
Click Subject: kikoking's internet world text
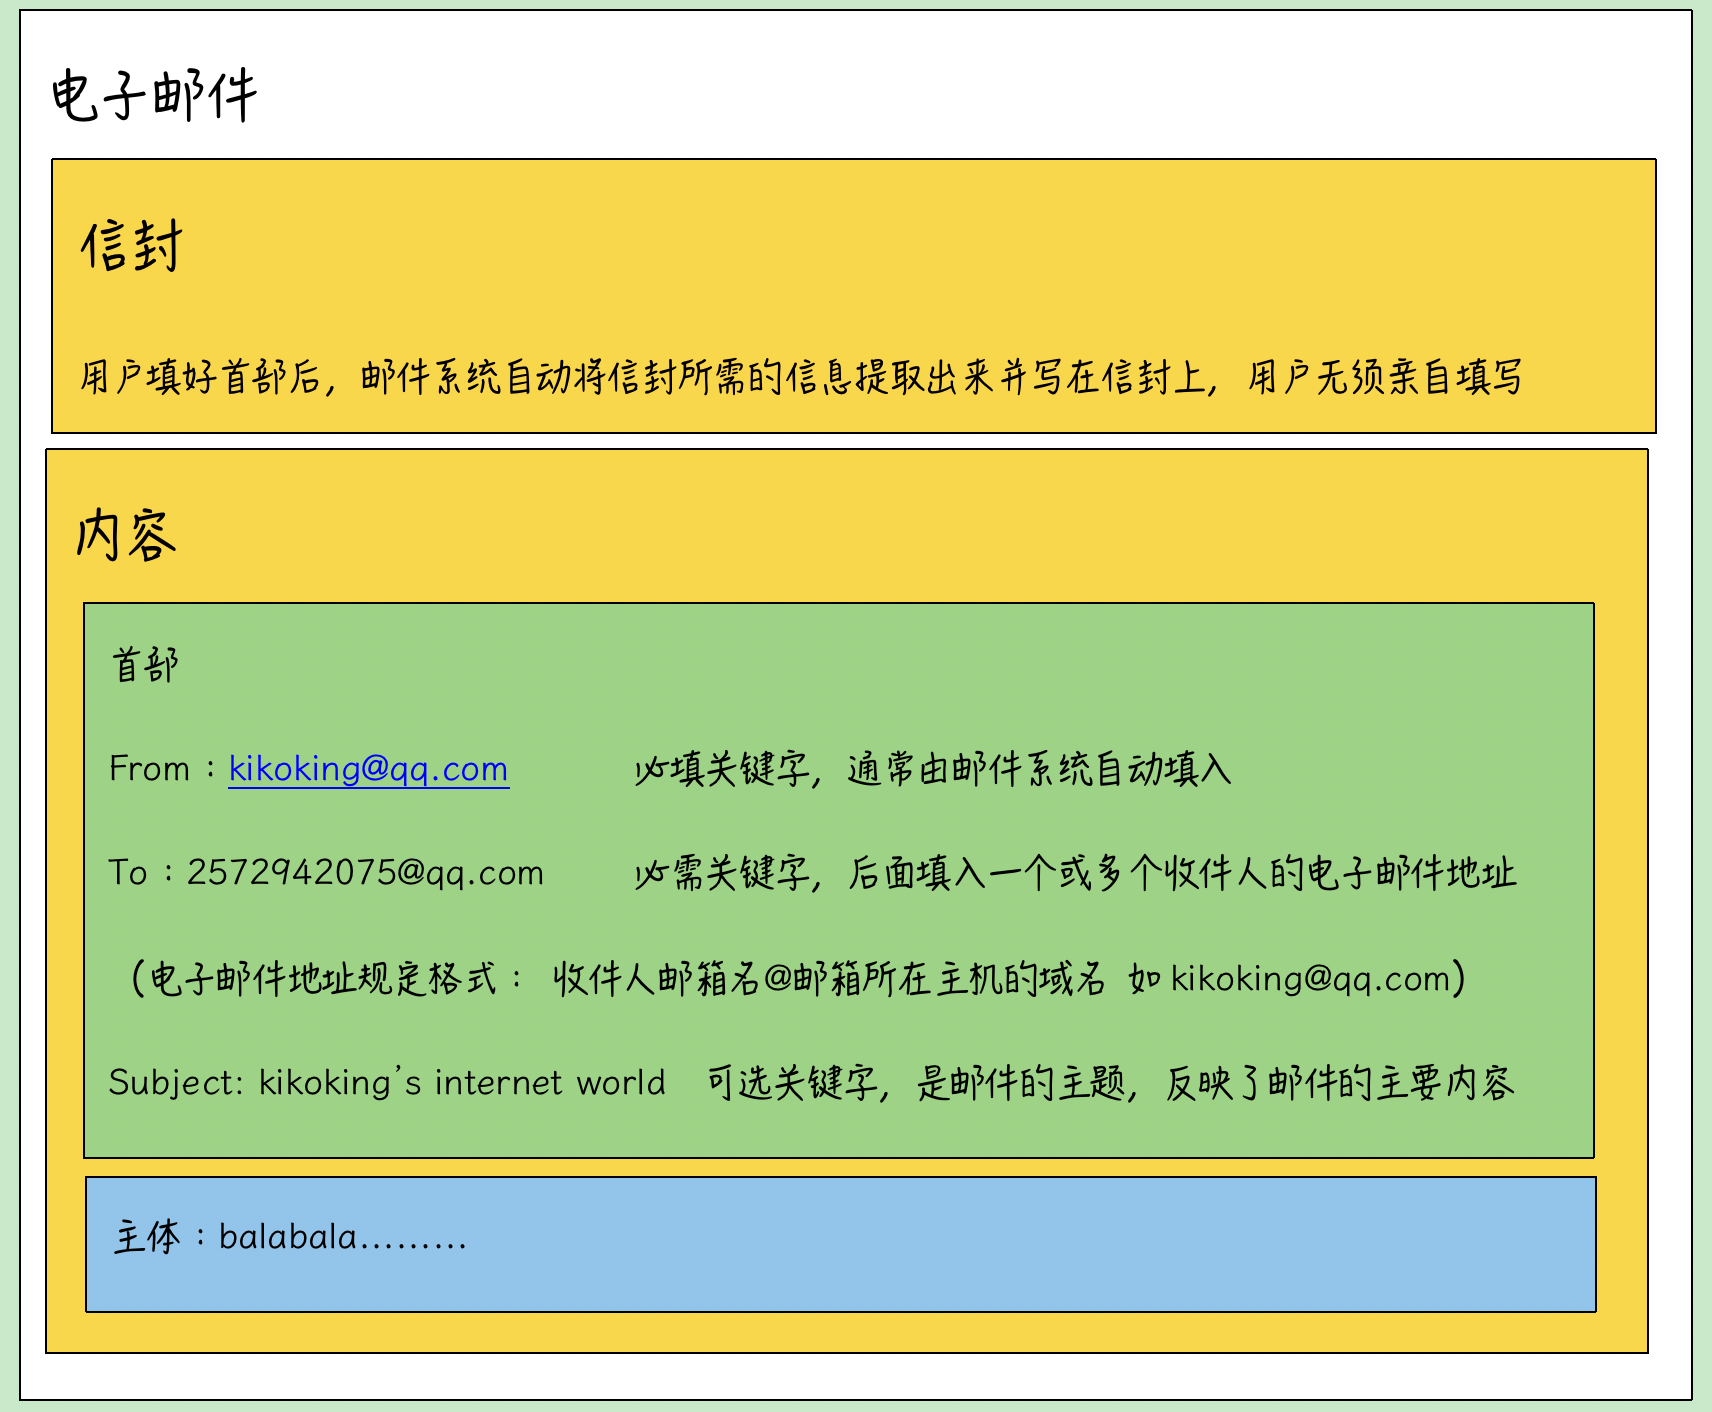tap(387, 1083)
